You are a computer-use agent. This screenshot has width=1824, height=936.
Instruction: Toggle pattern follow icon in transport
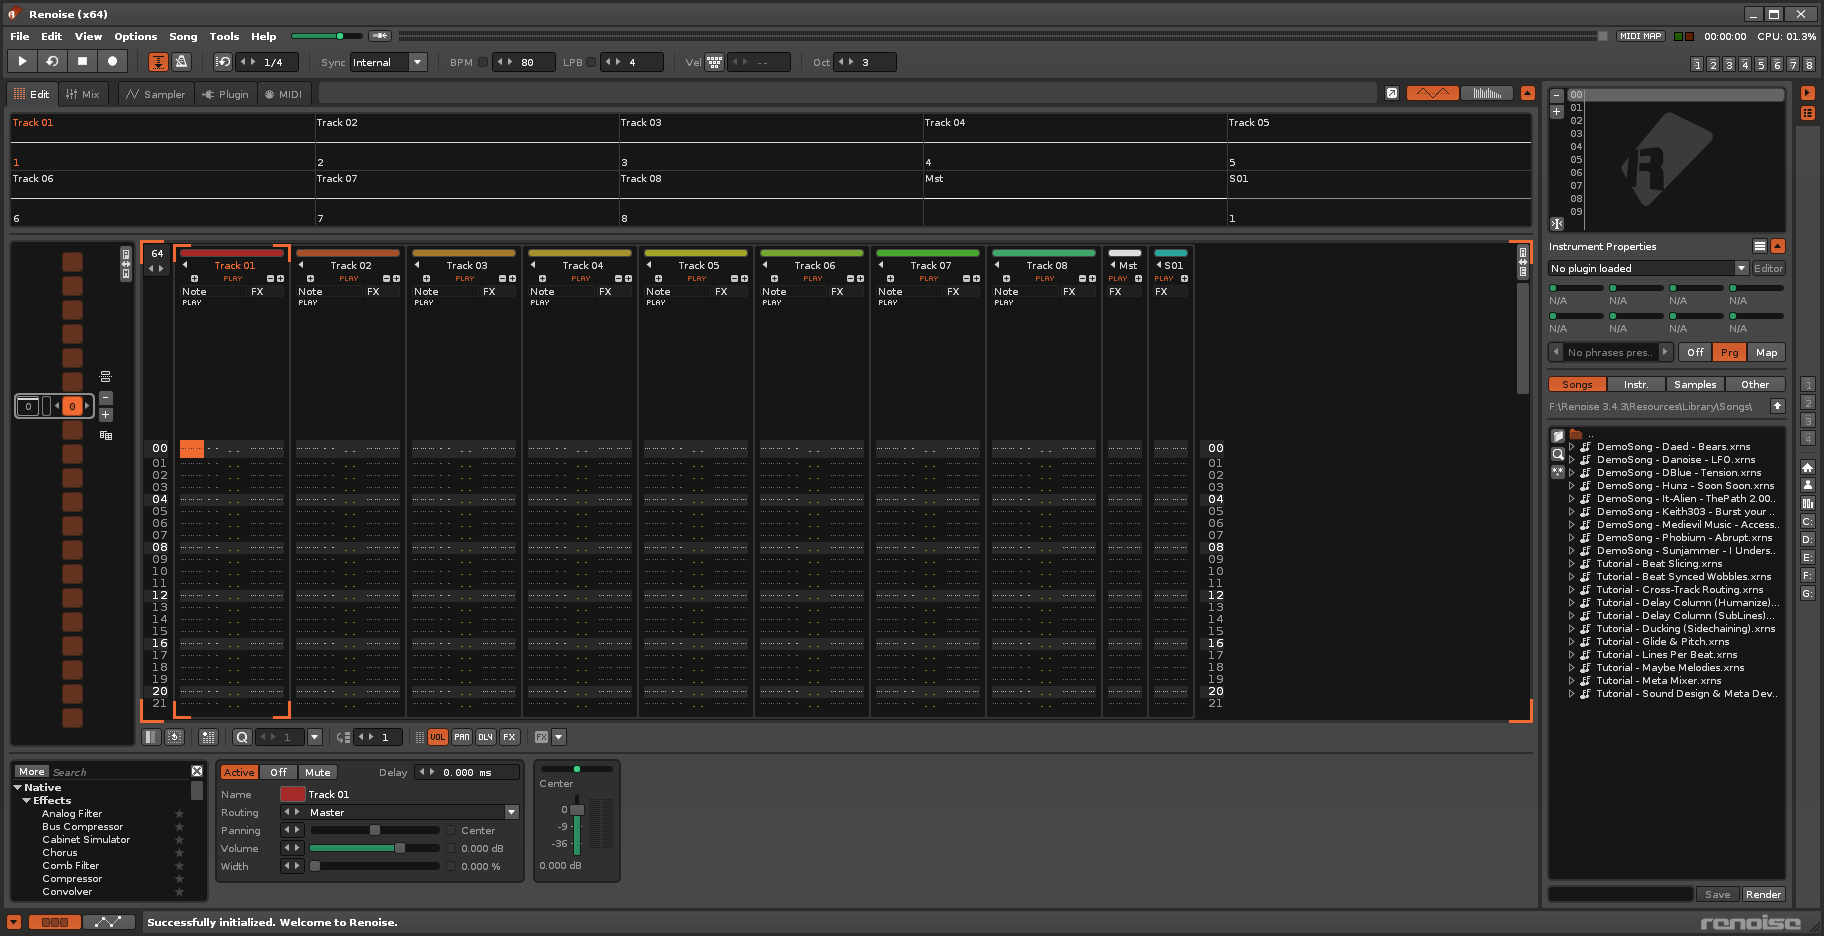pyautogui.click(x=158, y=62)
